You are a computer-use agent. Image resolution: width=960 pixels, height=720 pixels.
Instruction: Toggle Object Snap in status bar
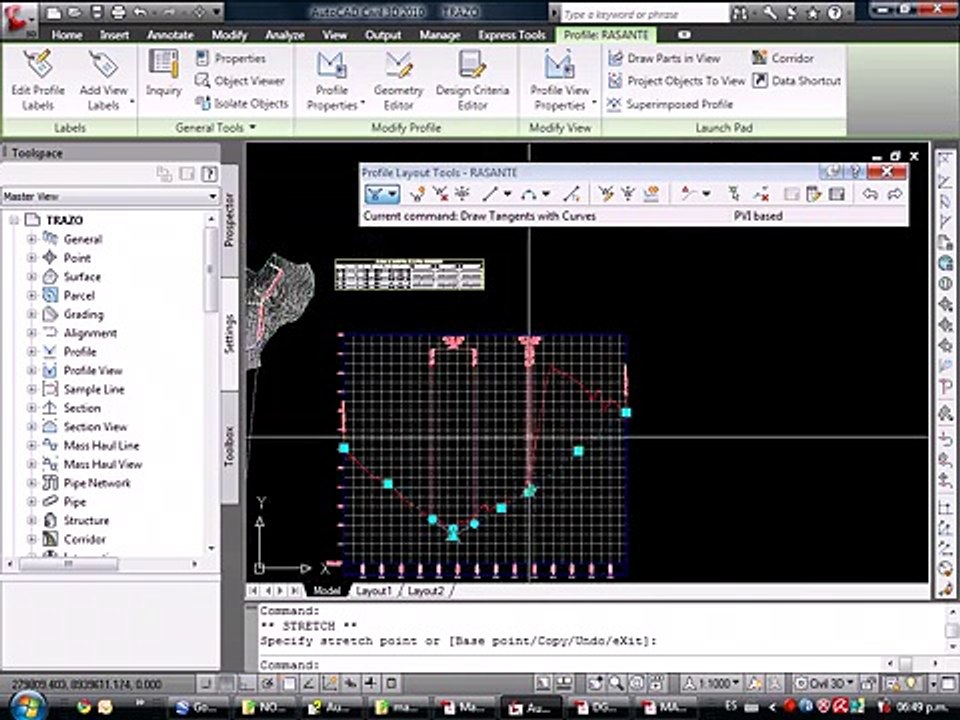coord(288,683)
